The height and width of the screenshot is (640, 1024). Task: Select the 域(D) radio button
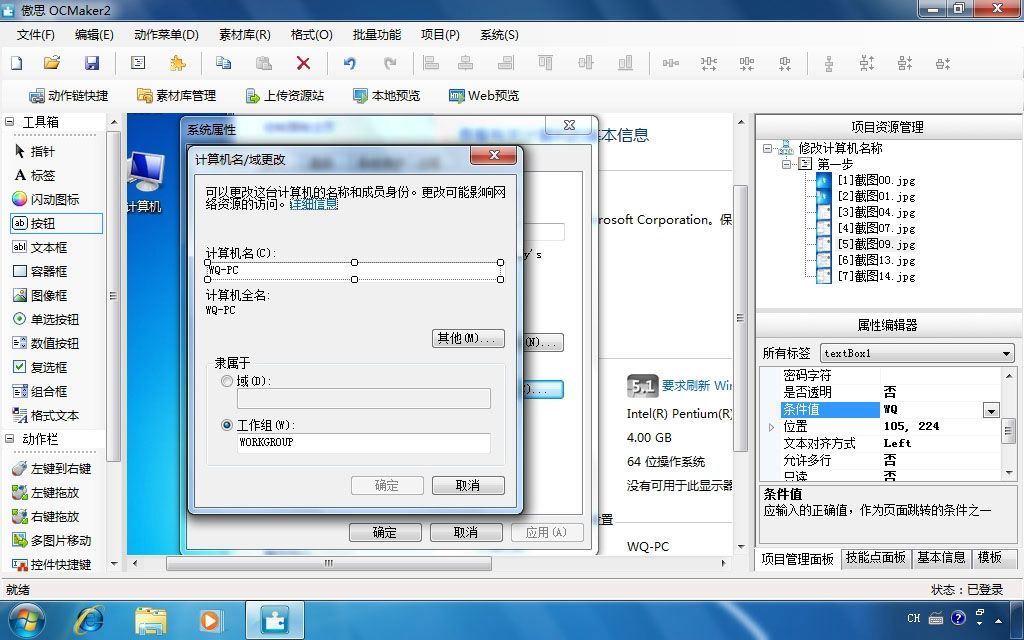tap(227, 381)
